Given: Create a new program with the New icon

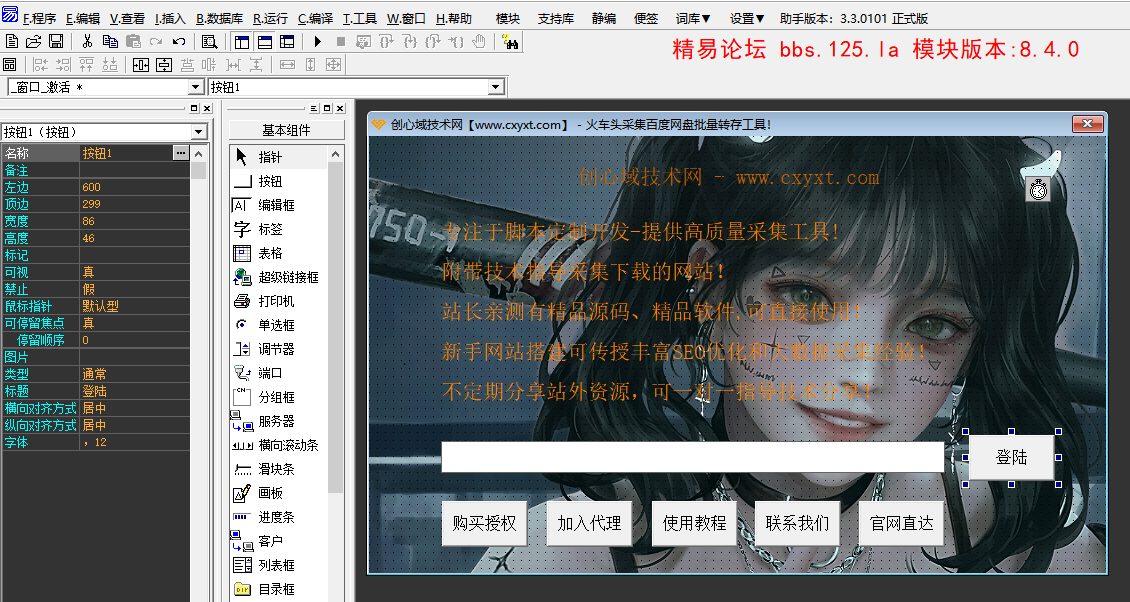Looking at the screenshot, I should point(11,42).
